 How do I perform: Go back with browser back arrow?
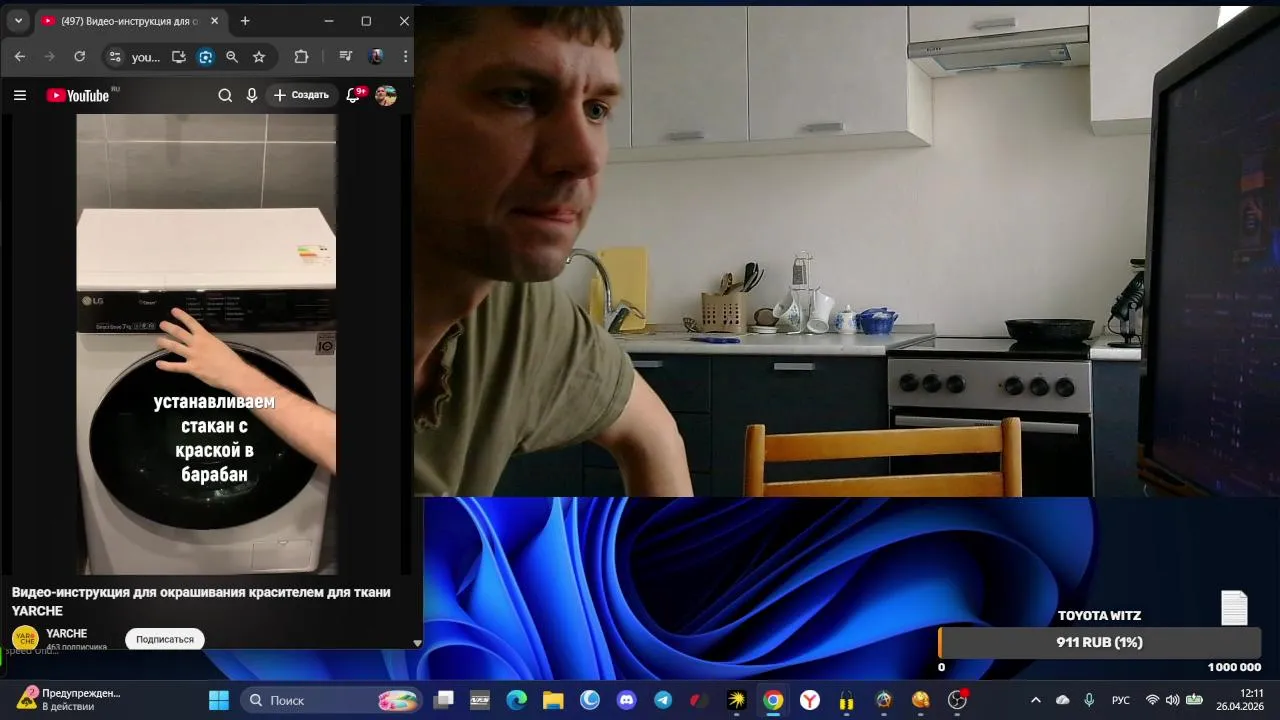[x=20, y=57]
